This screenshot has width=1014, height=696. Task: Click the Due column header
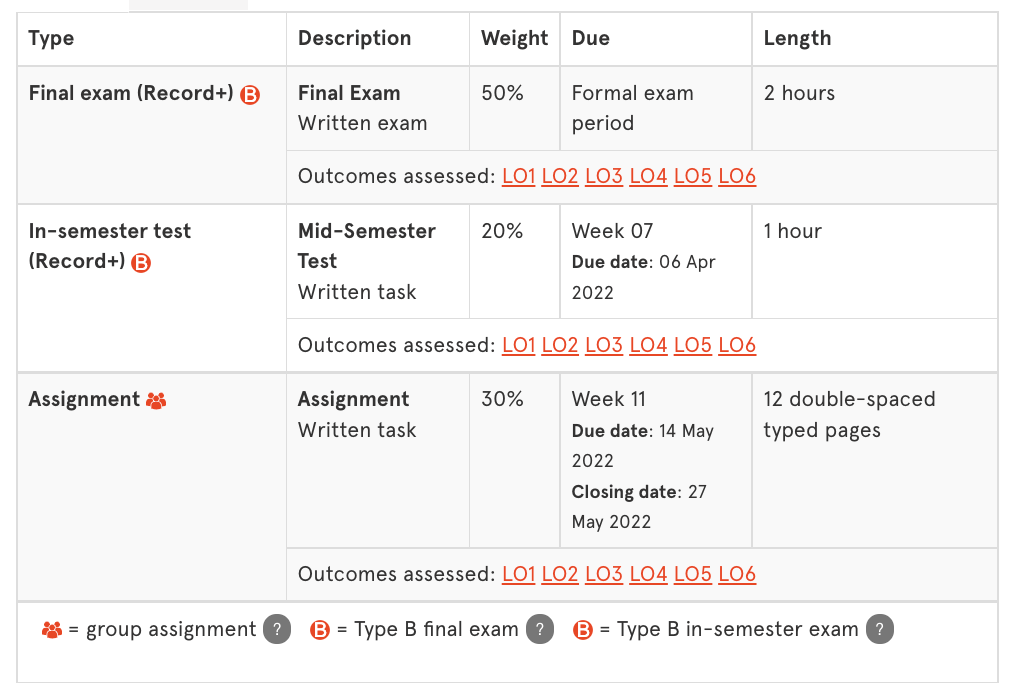590,39
